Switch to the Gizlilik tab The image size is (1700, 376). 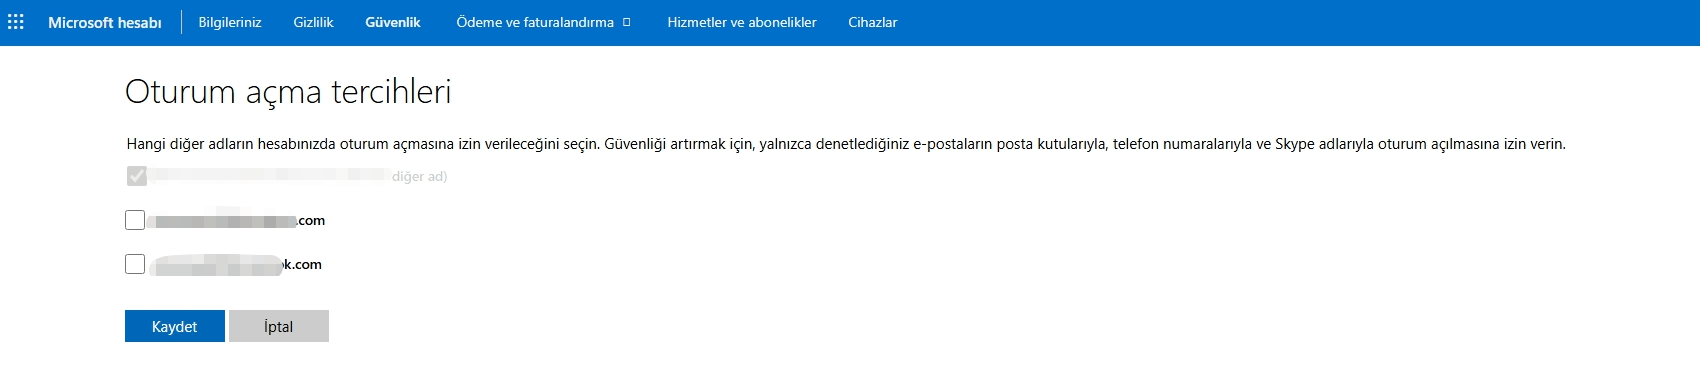point(313,22)
